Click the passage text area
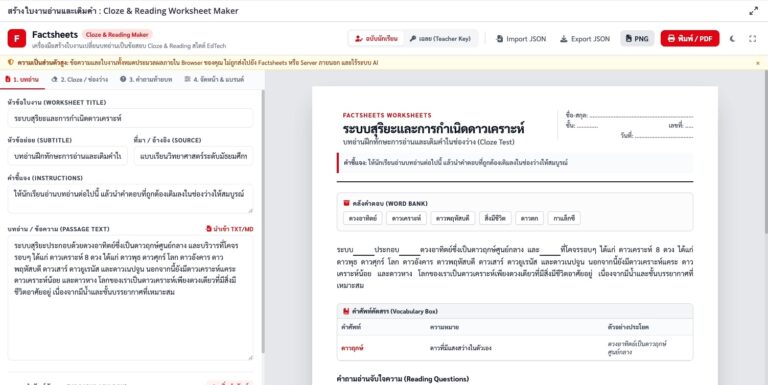 coord(130,298)
